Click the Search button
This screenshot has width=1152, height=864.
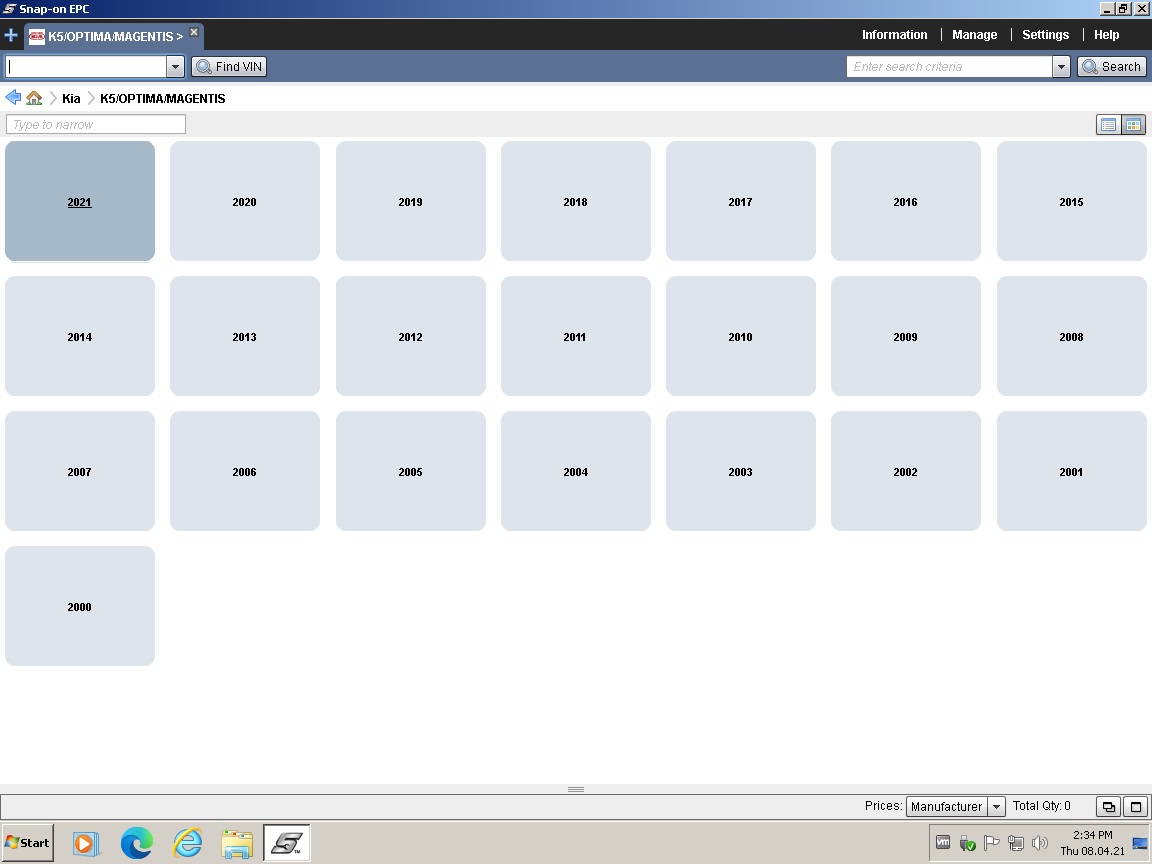pyautogui.click(x=1112, y=66)
